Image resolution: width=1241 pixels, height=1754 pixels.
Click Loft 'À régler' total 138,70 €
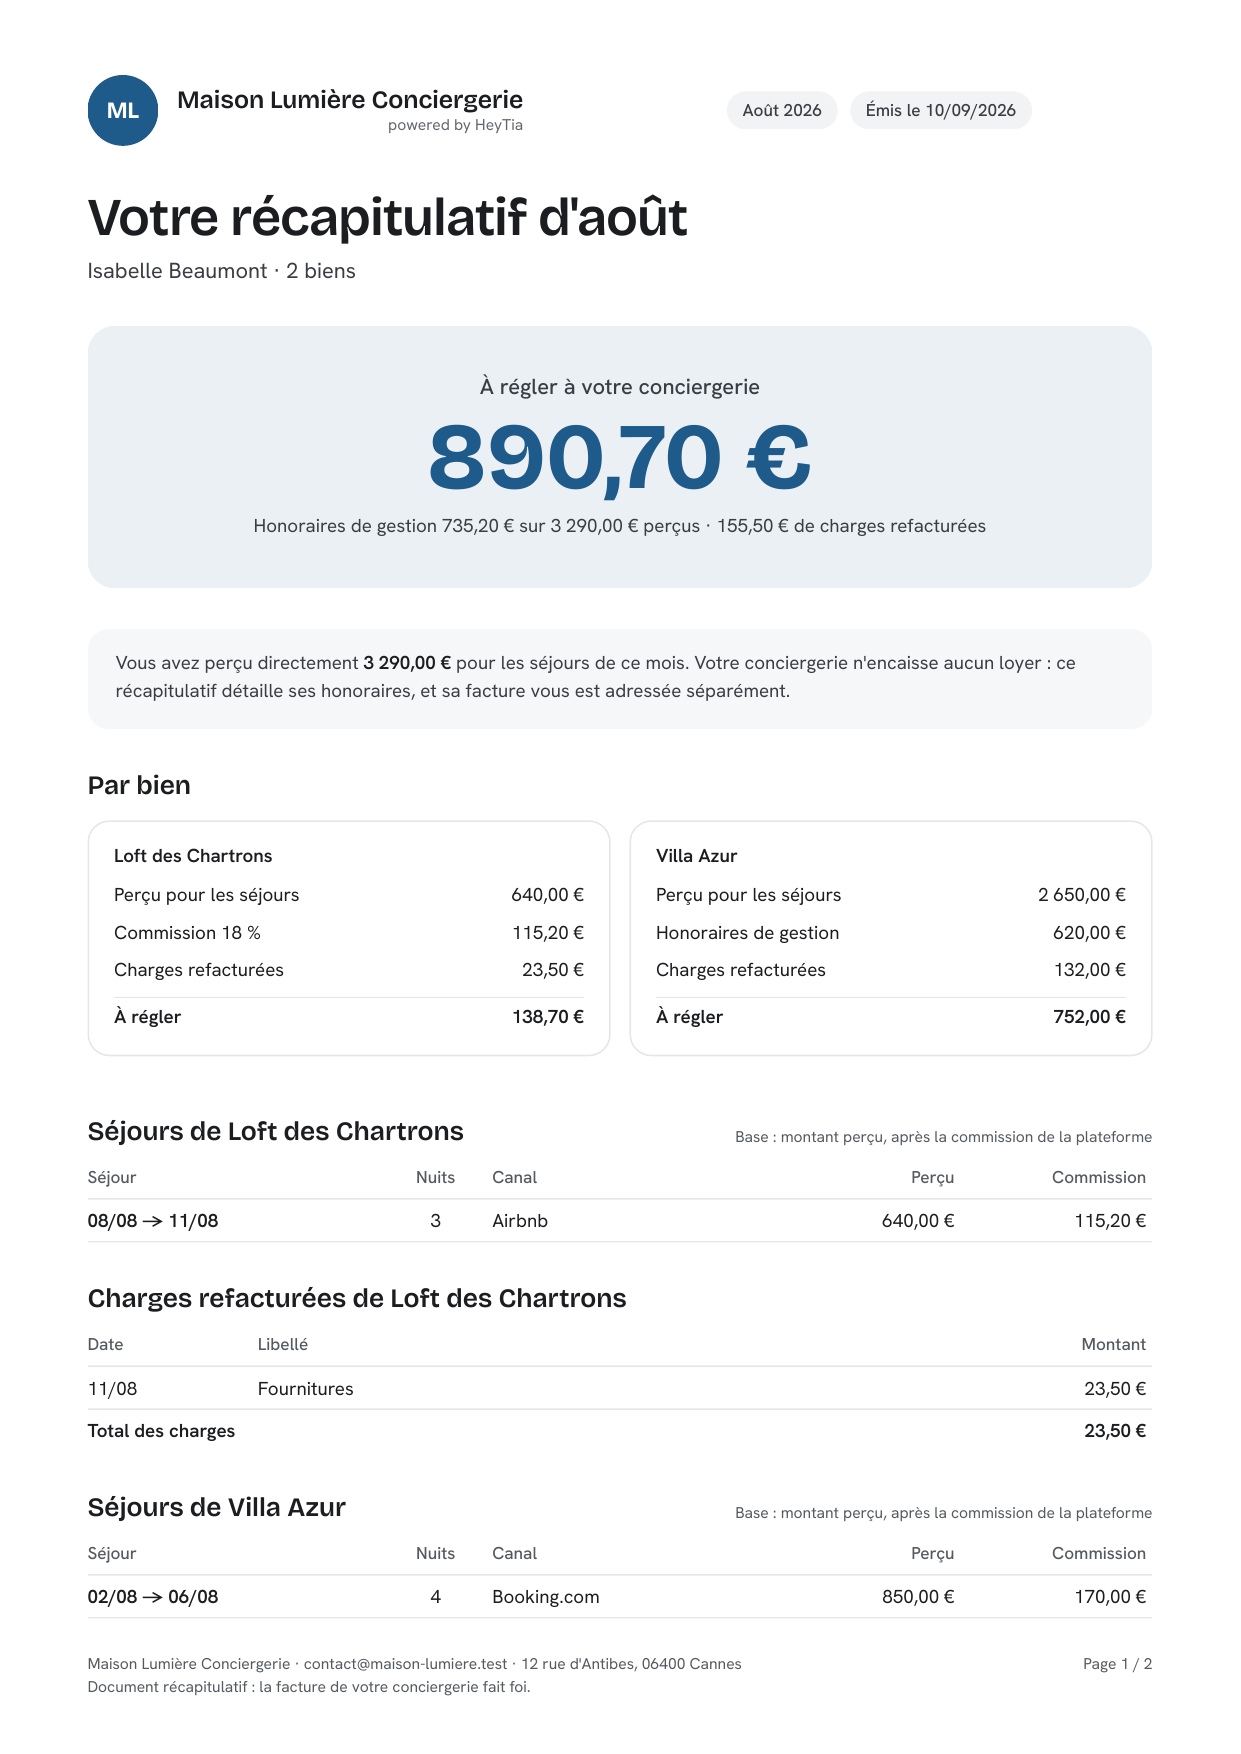pos(548,1017)
